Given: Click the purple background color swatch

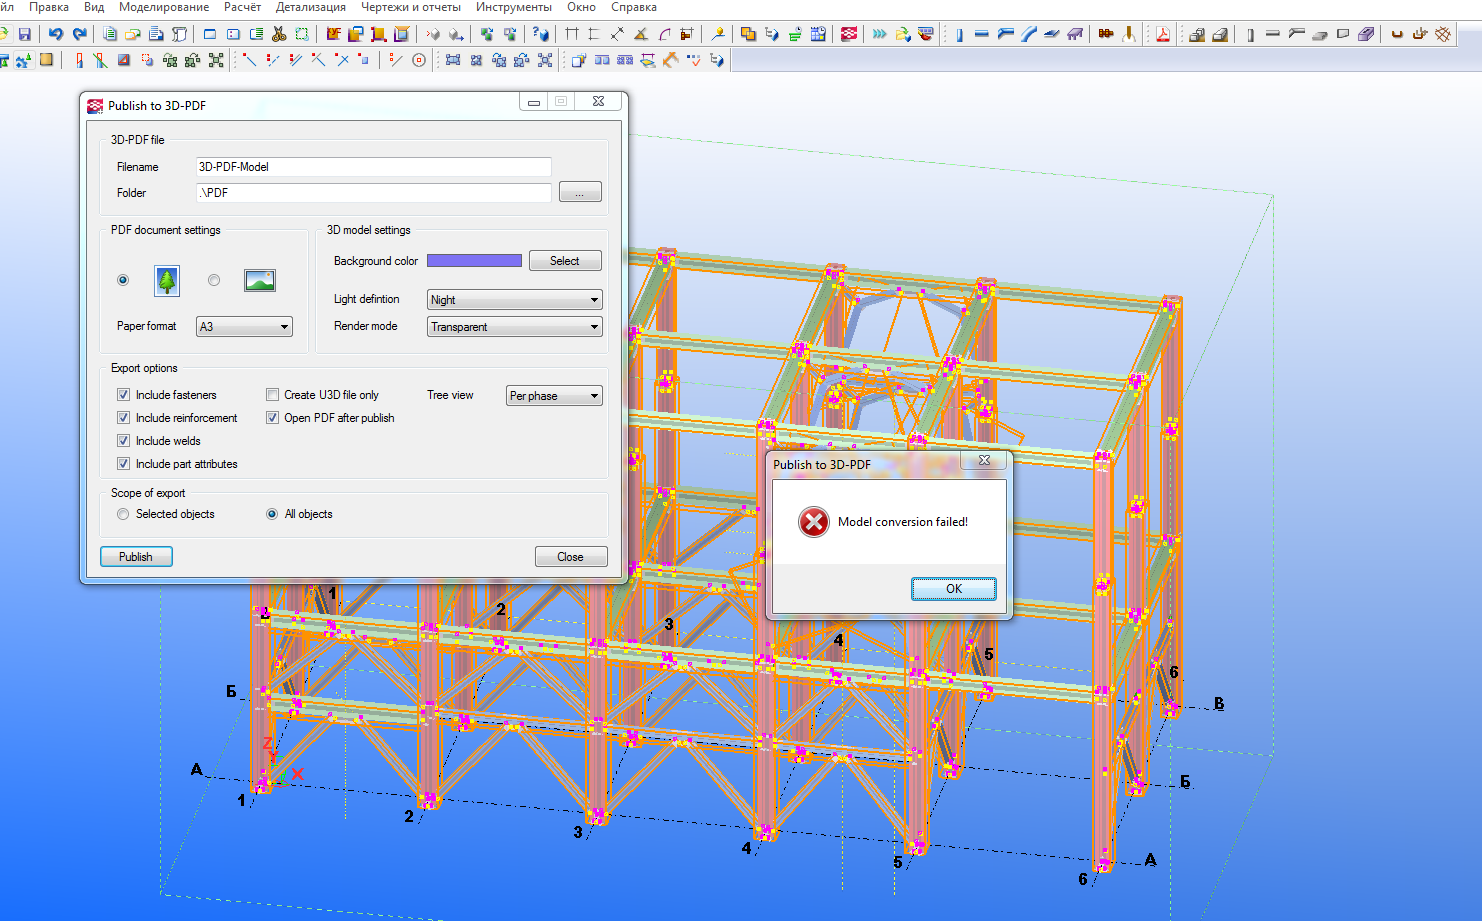Looking at the screenshot, I should [474, 261].
